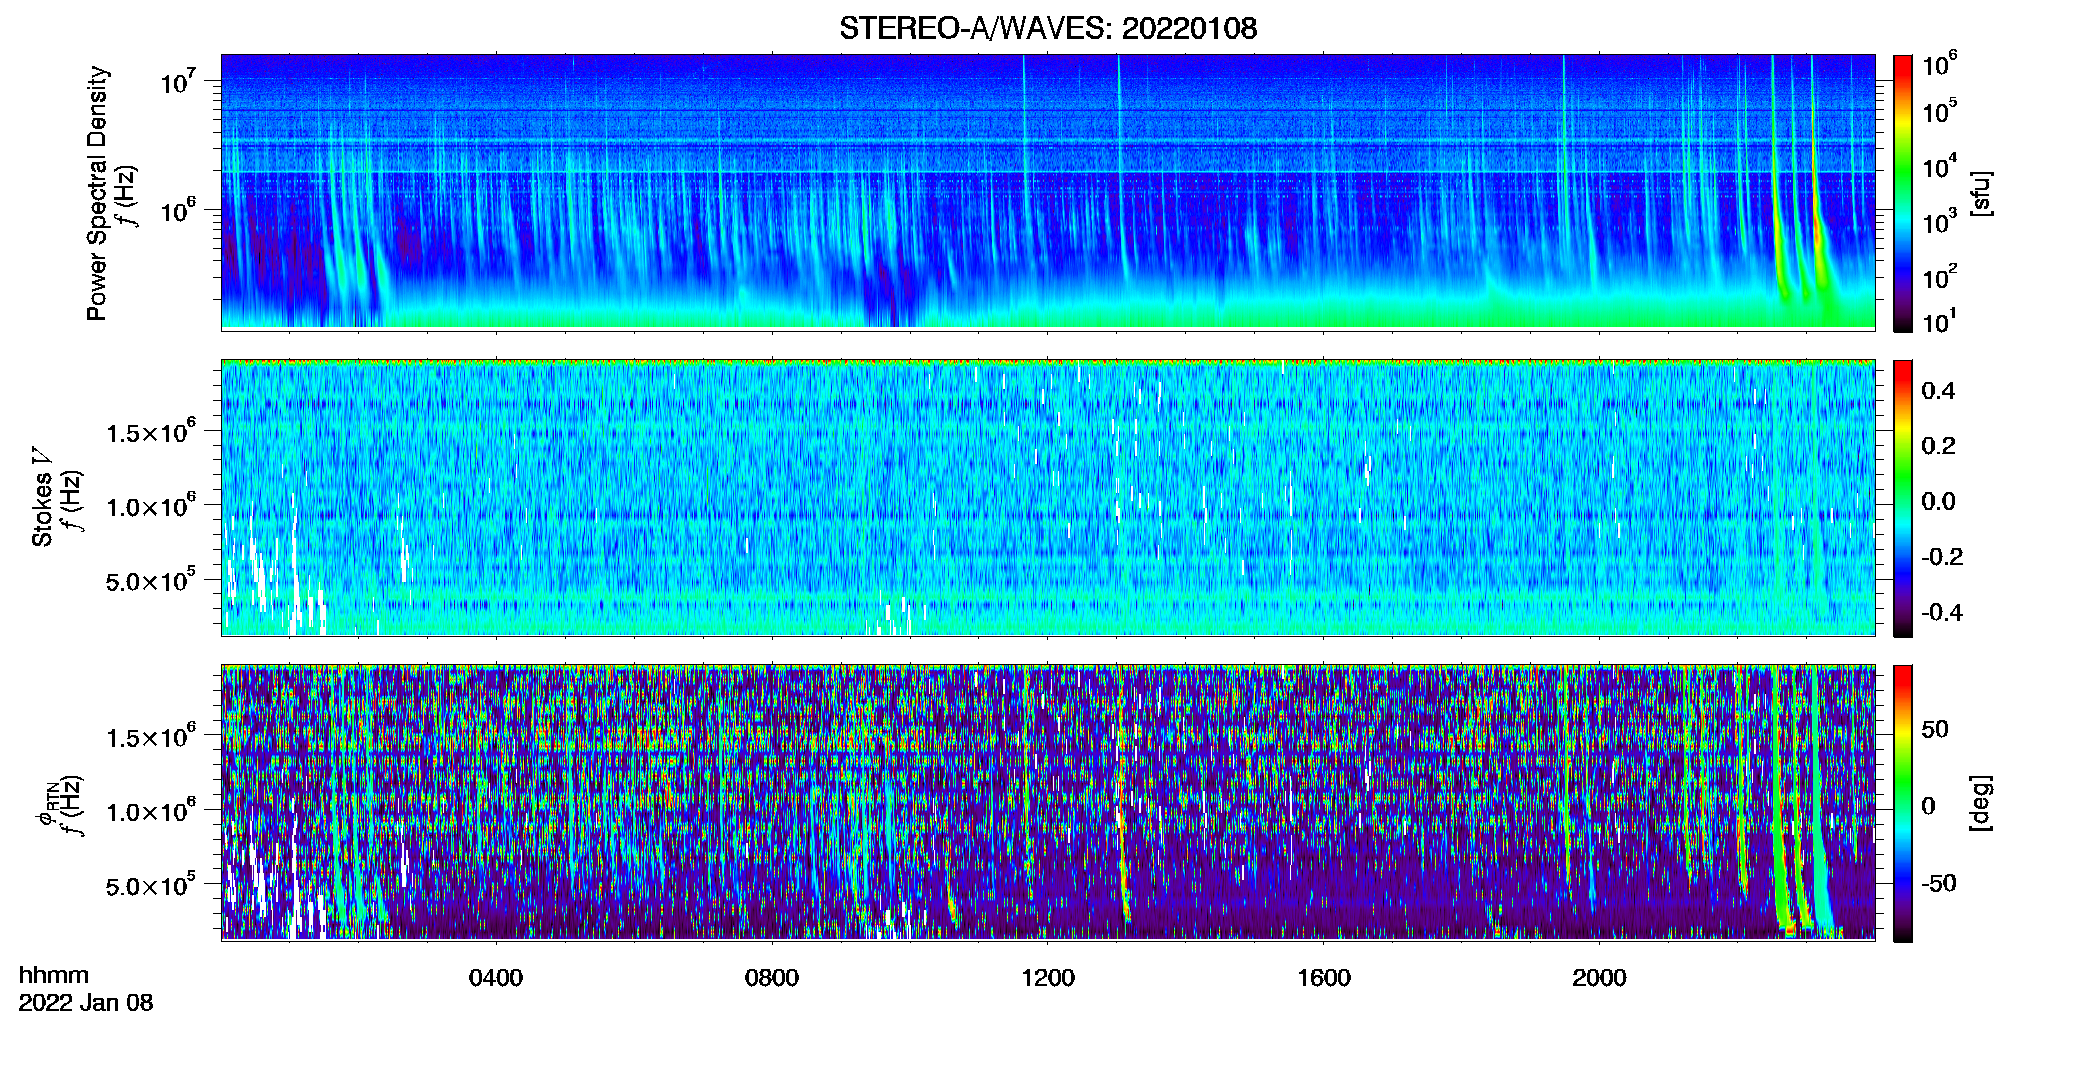Click the Stokes V colorbar
The height and width of the screenshot is (1080, 2096).
tap(1903, 499)
